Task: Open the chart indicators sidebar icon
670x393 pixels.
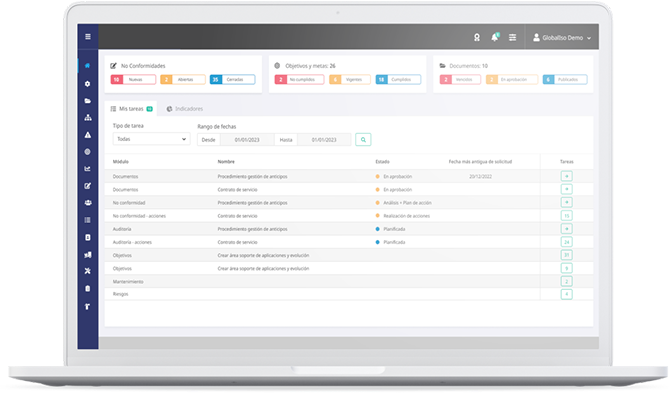Action: coord(88,169)
